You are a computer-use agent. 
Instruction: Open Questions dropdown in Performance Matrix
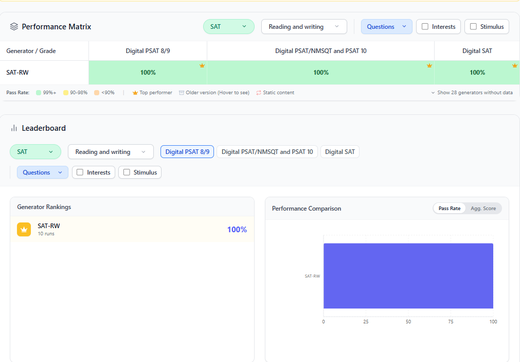387,27
